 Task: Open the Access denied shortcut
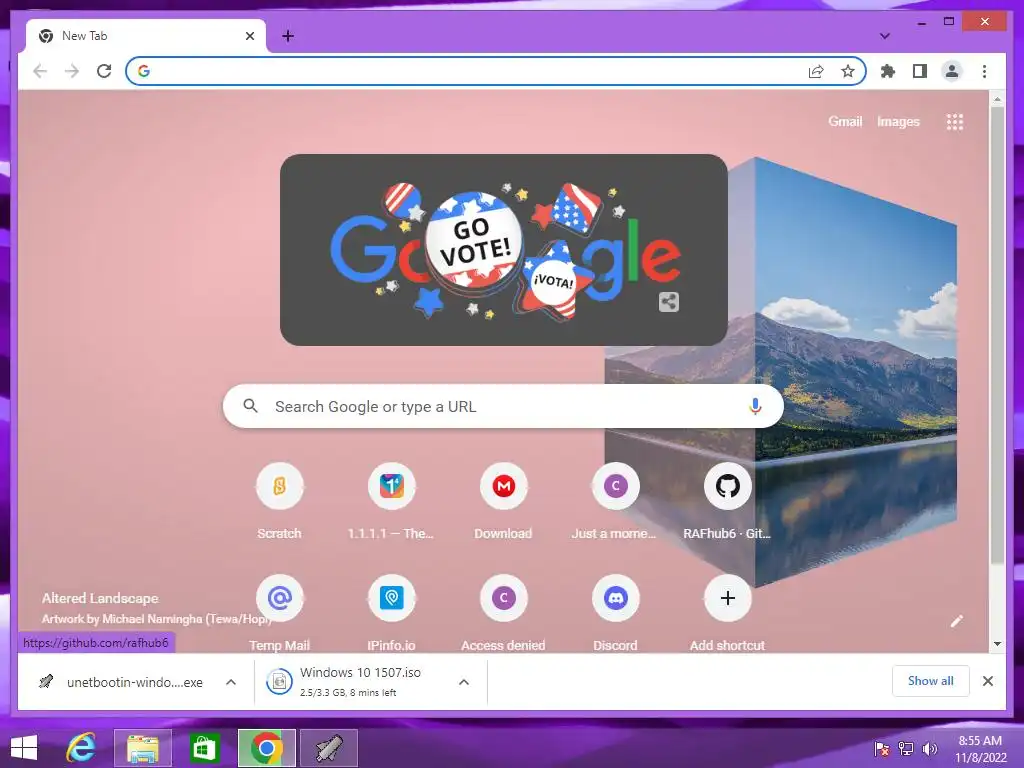pos(504,613)
